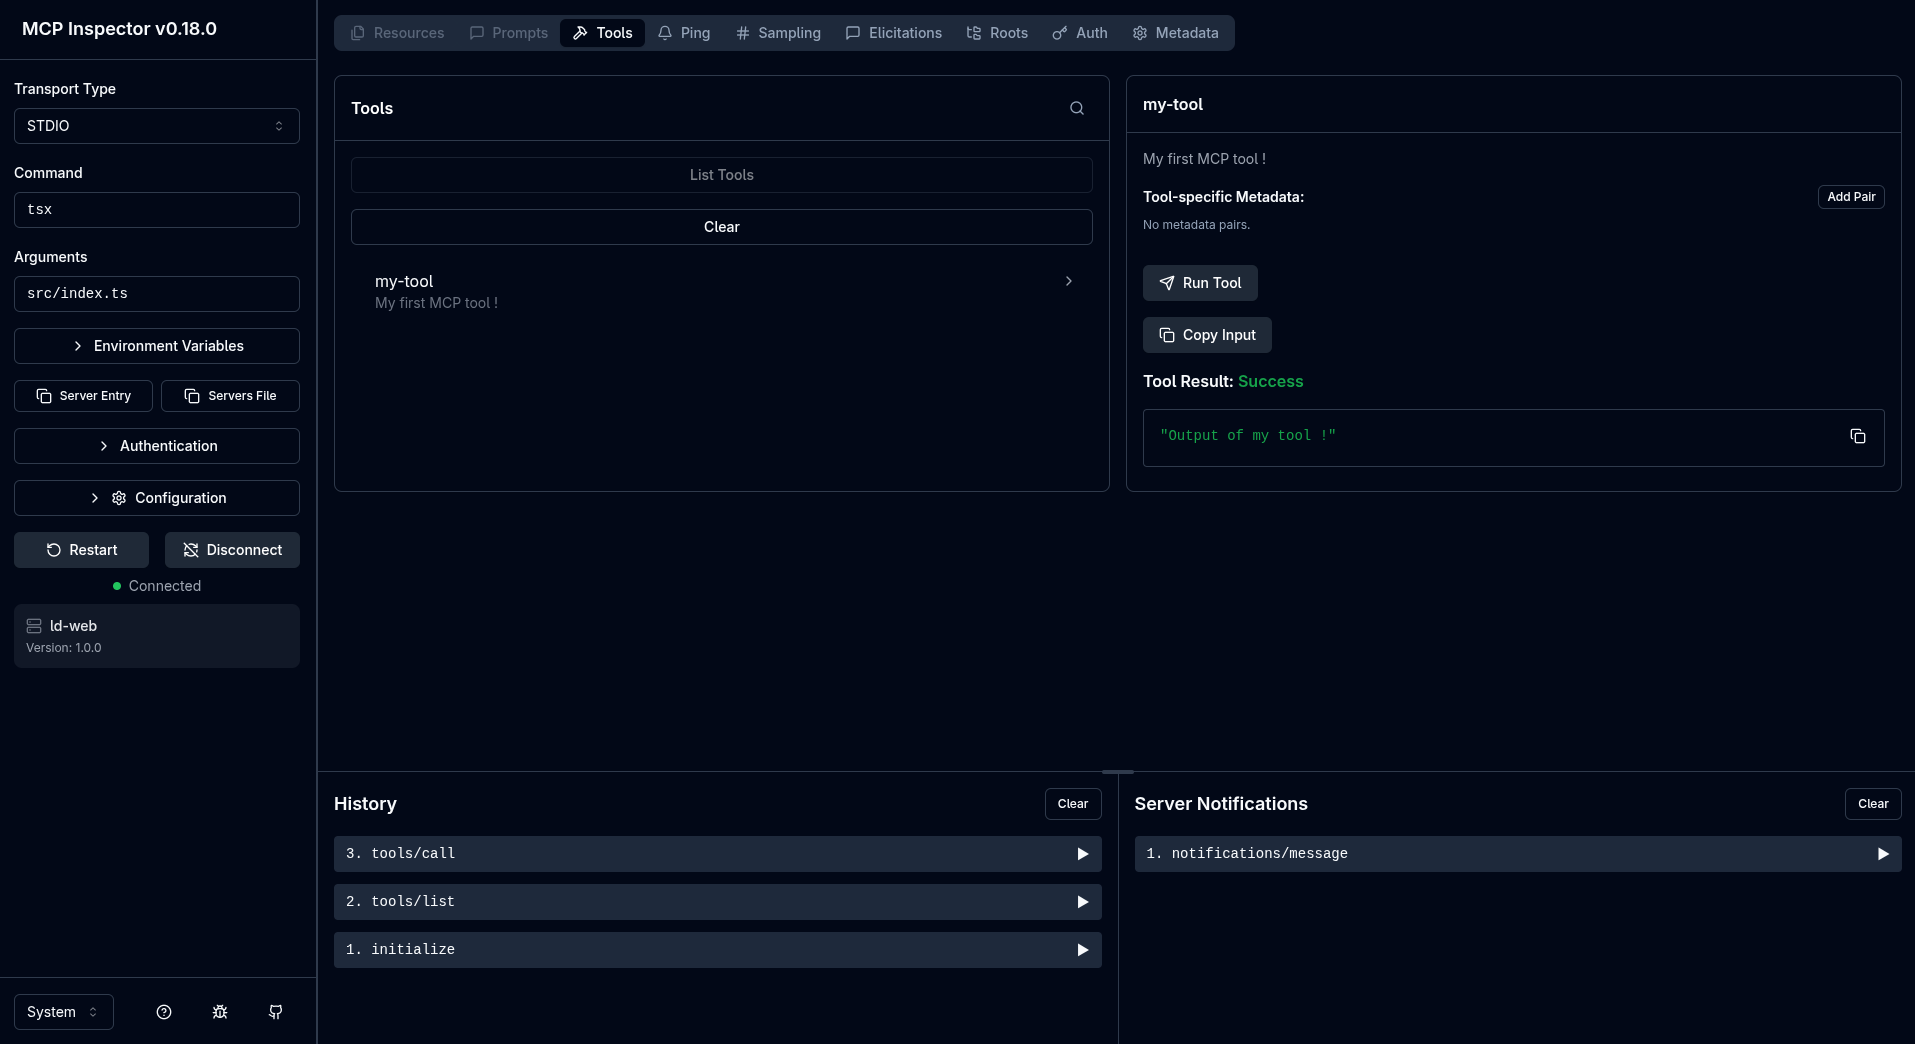Open the Roots tab icon

(972, 33)
